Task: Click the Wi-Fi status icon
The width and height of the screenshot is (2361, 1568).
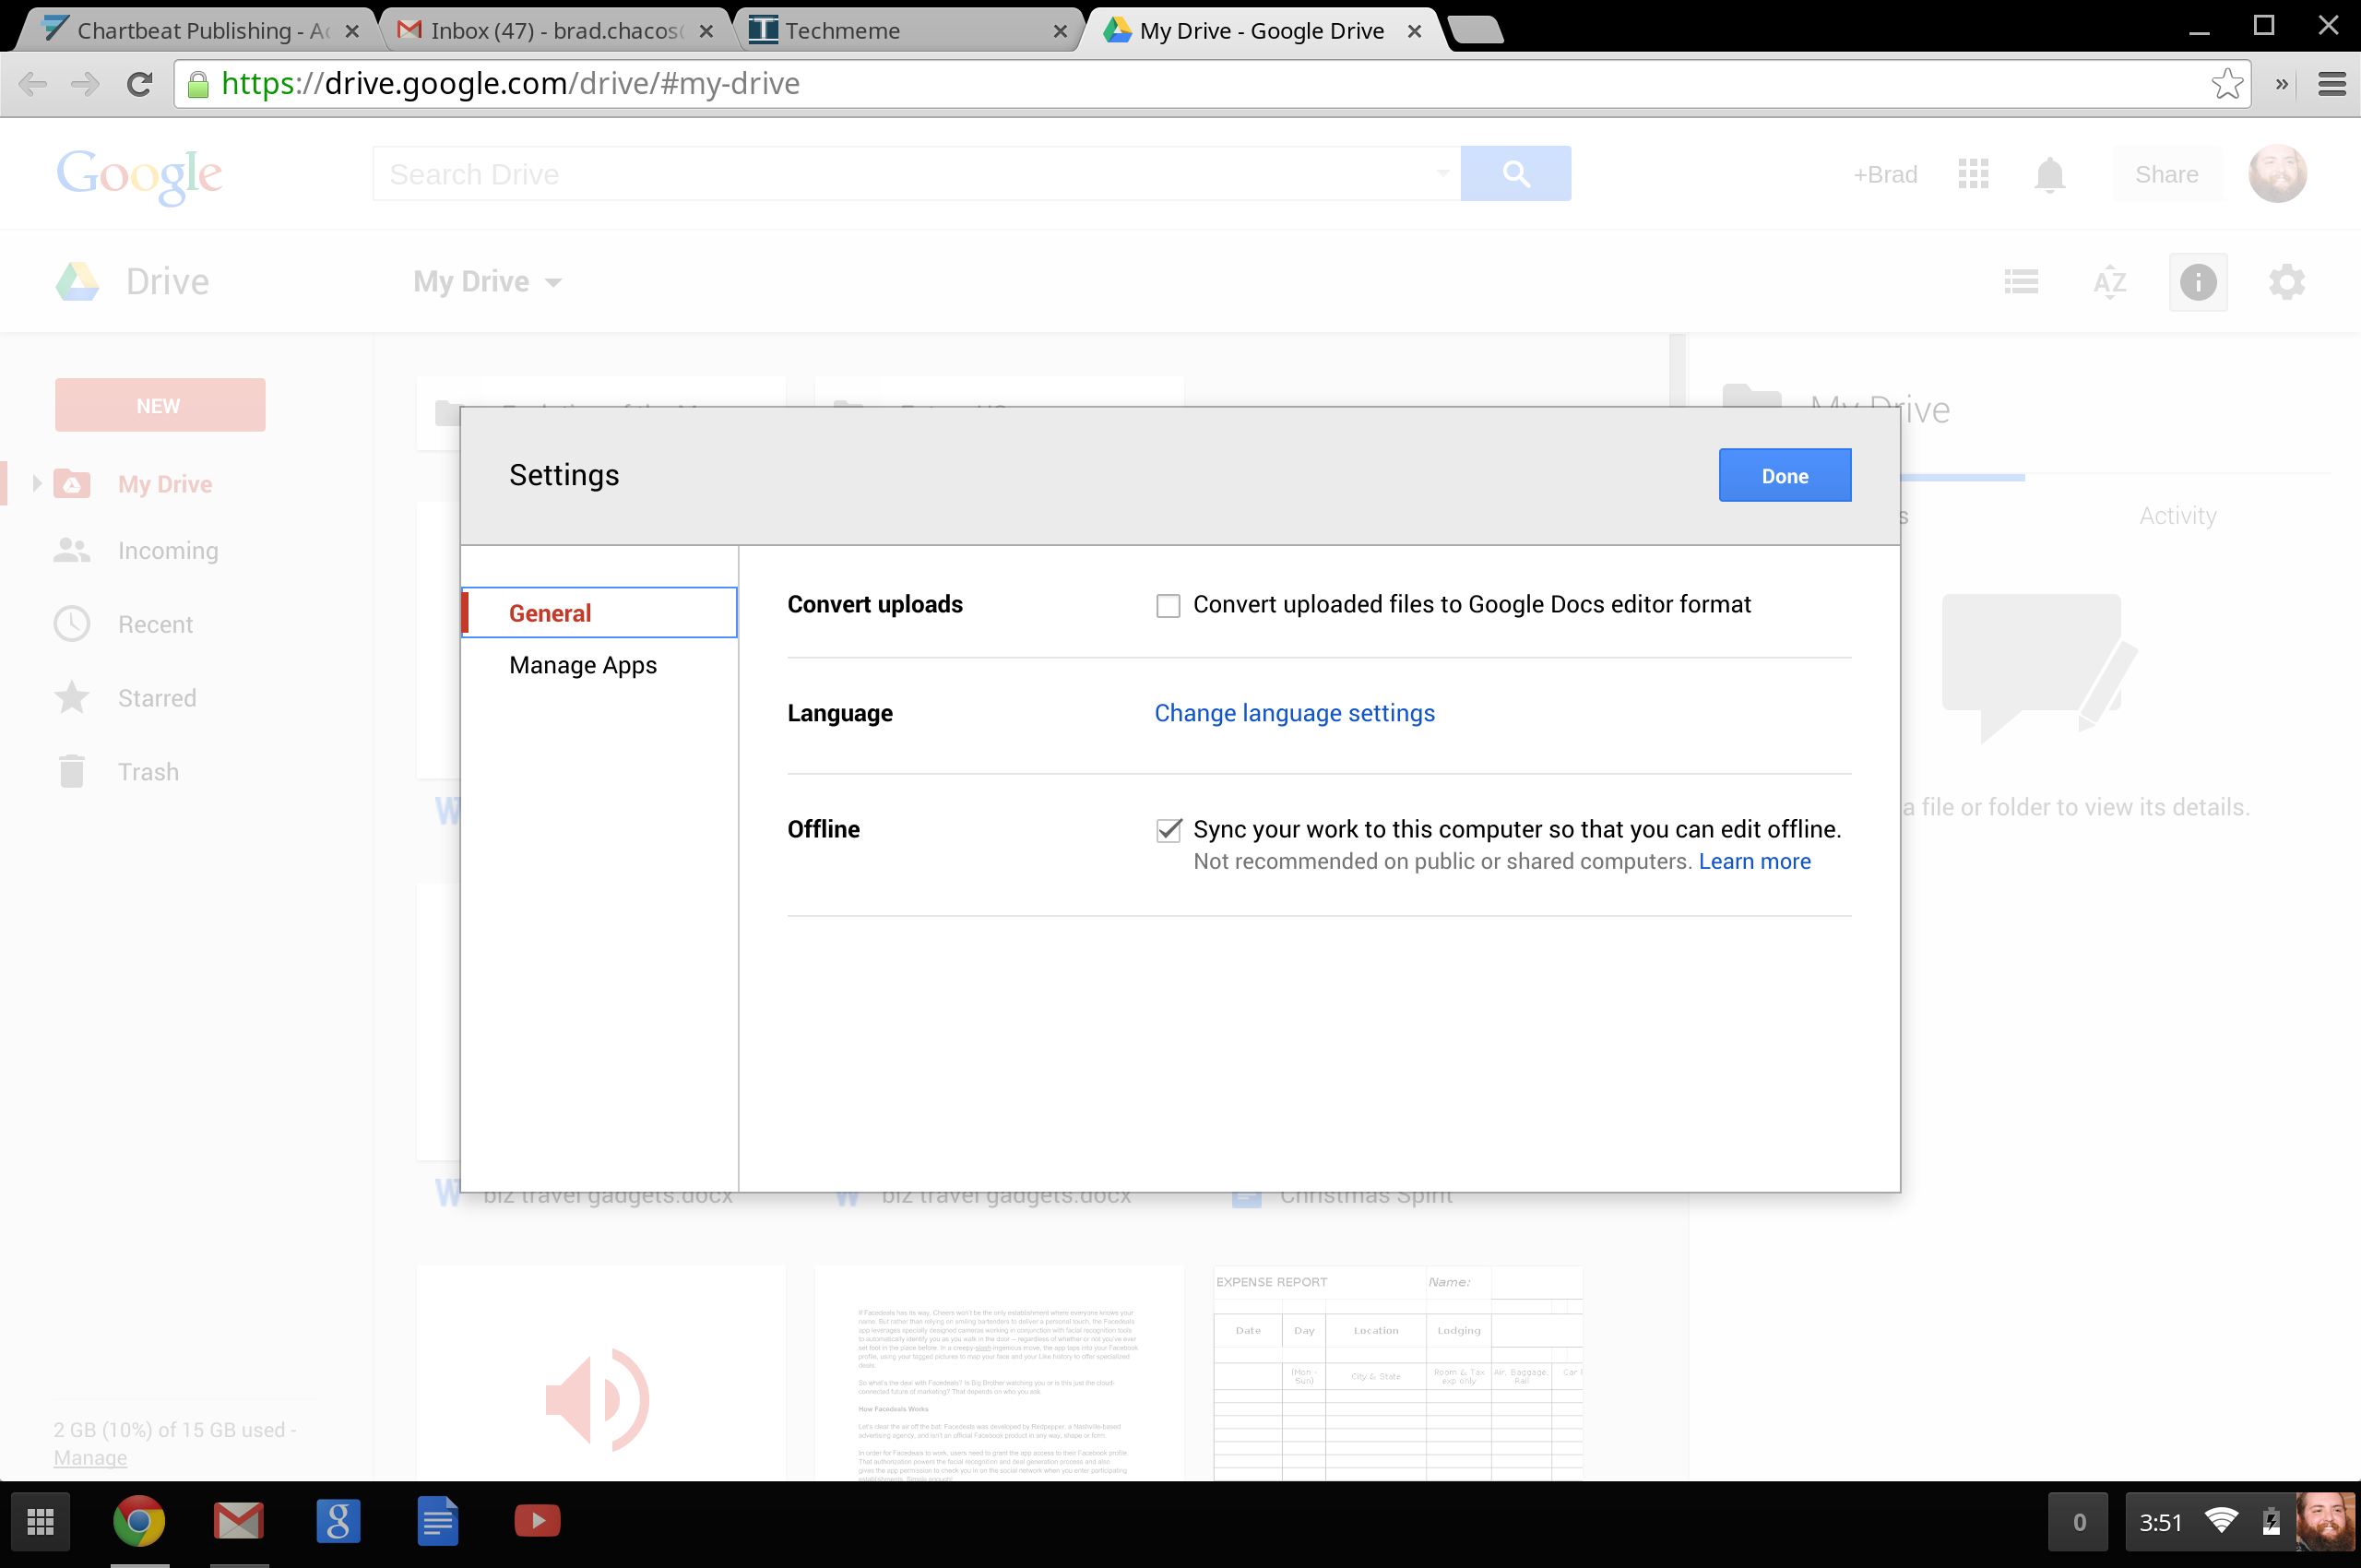Action: [2221, 1521]
